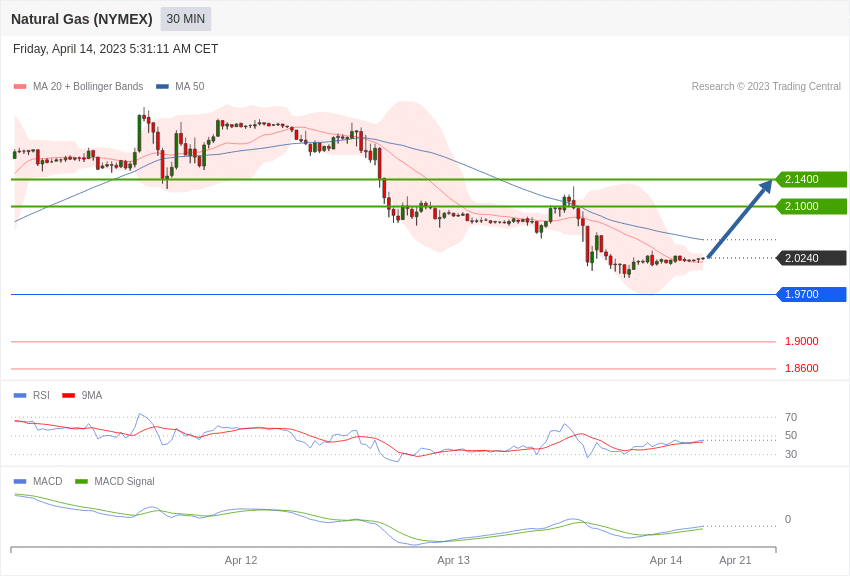The width and height of the screenshot is (850, 576).
Task: Select the 2.1000 resistance price tag
Action: pos(812,206)
